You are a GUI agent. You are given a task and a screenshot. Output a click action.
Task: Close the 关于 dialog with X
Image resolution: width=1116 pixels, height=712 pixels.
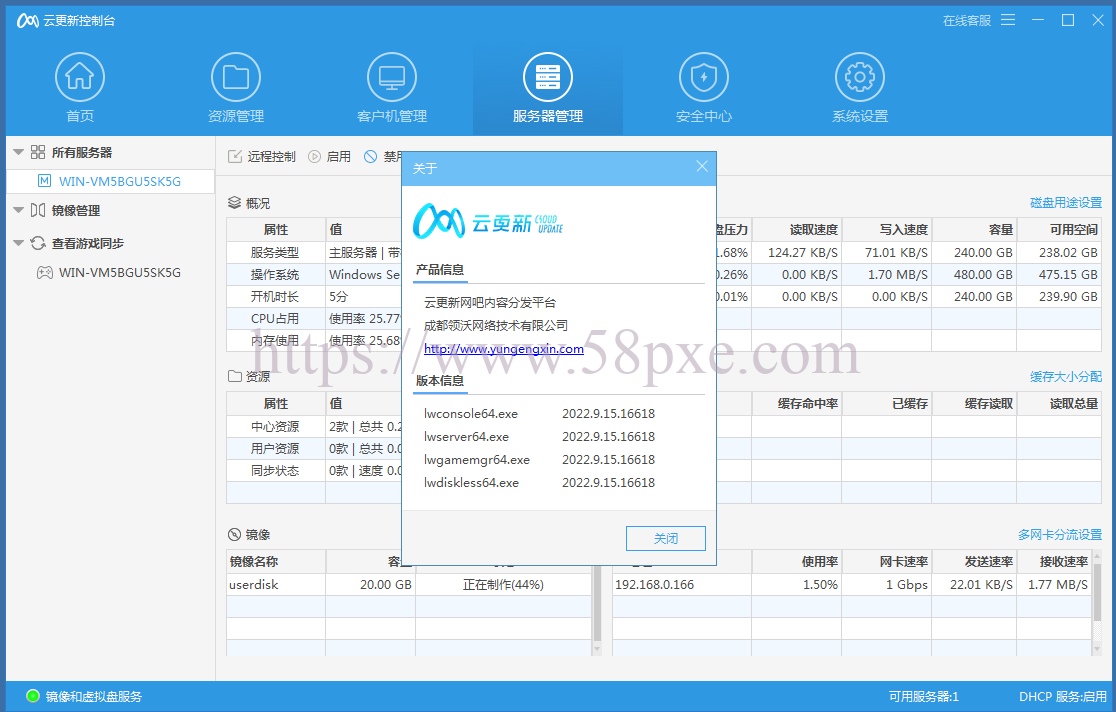[702, 167]
